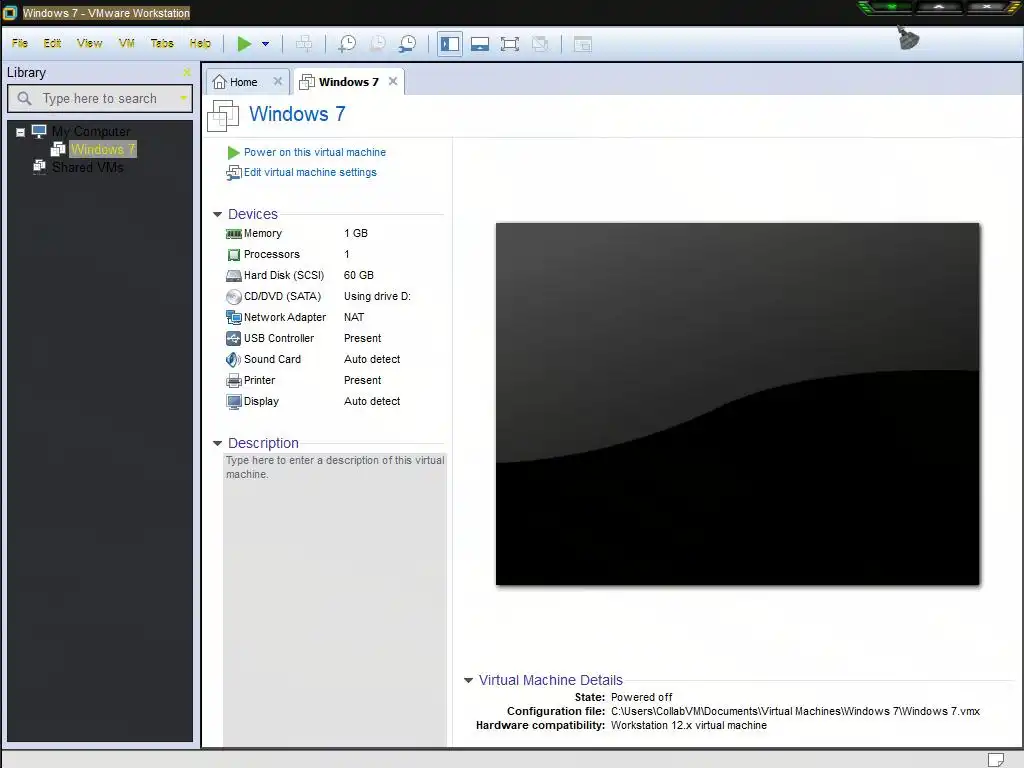Collapse the Devices section
The height and width of the screenshot is (768, 1024).
[x=217, y=214]
